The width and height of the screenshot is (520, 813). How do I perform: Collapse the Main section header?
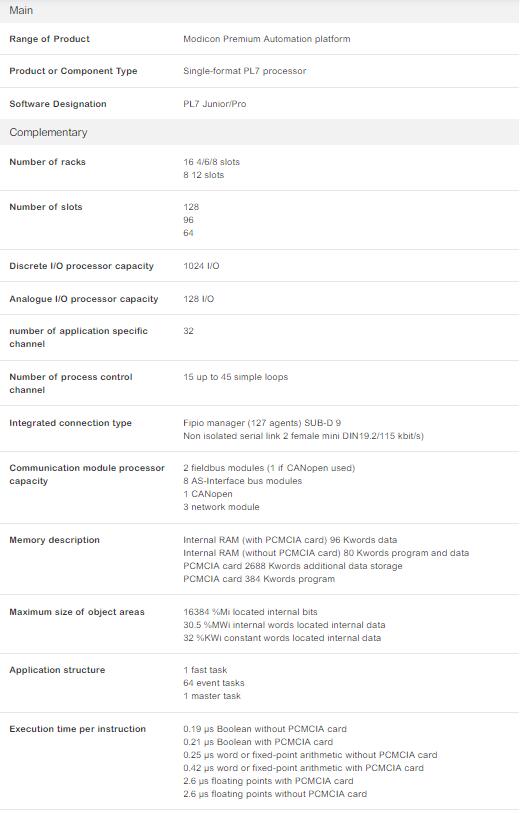[x=259, y=10]
